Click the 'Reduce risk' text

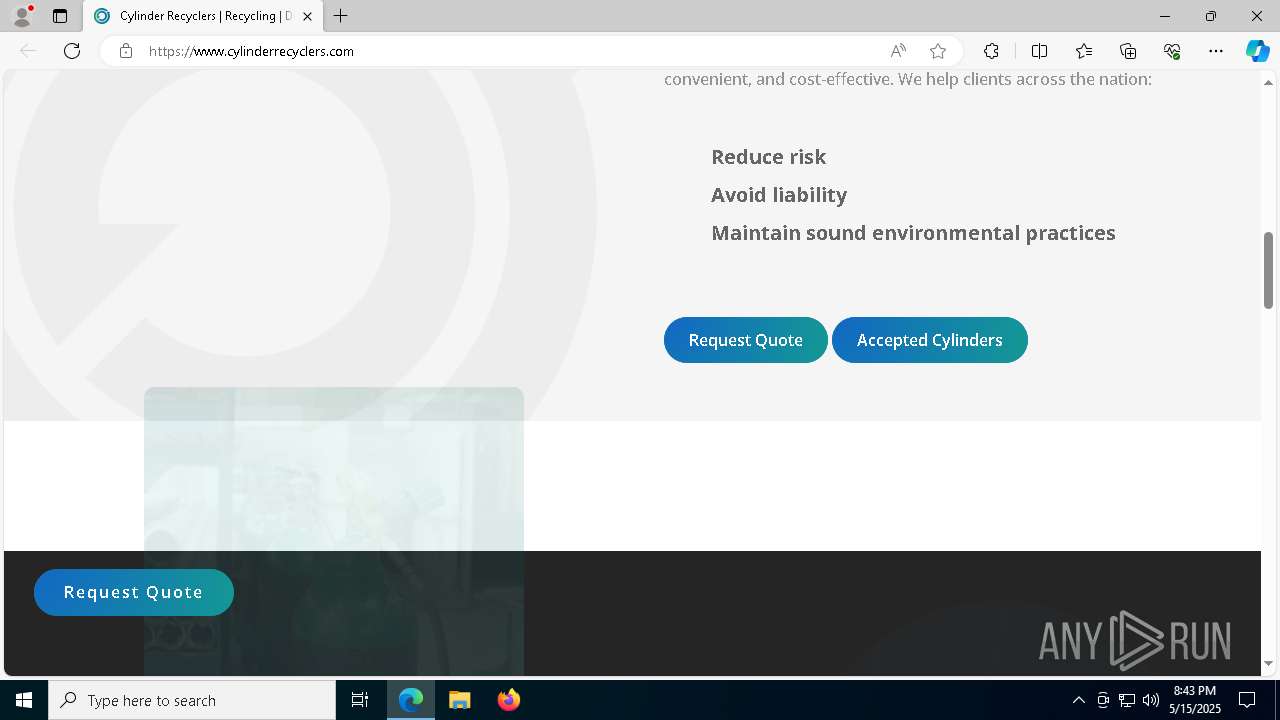[x=768, y=157]
